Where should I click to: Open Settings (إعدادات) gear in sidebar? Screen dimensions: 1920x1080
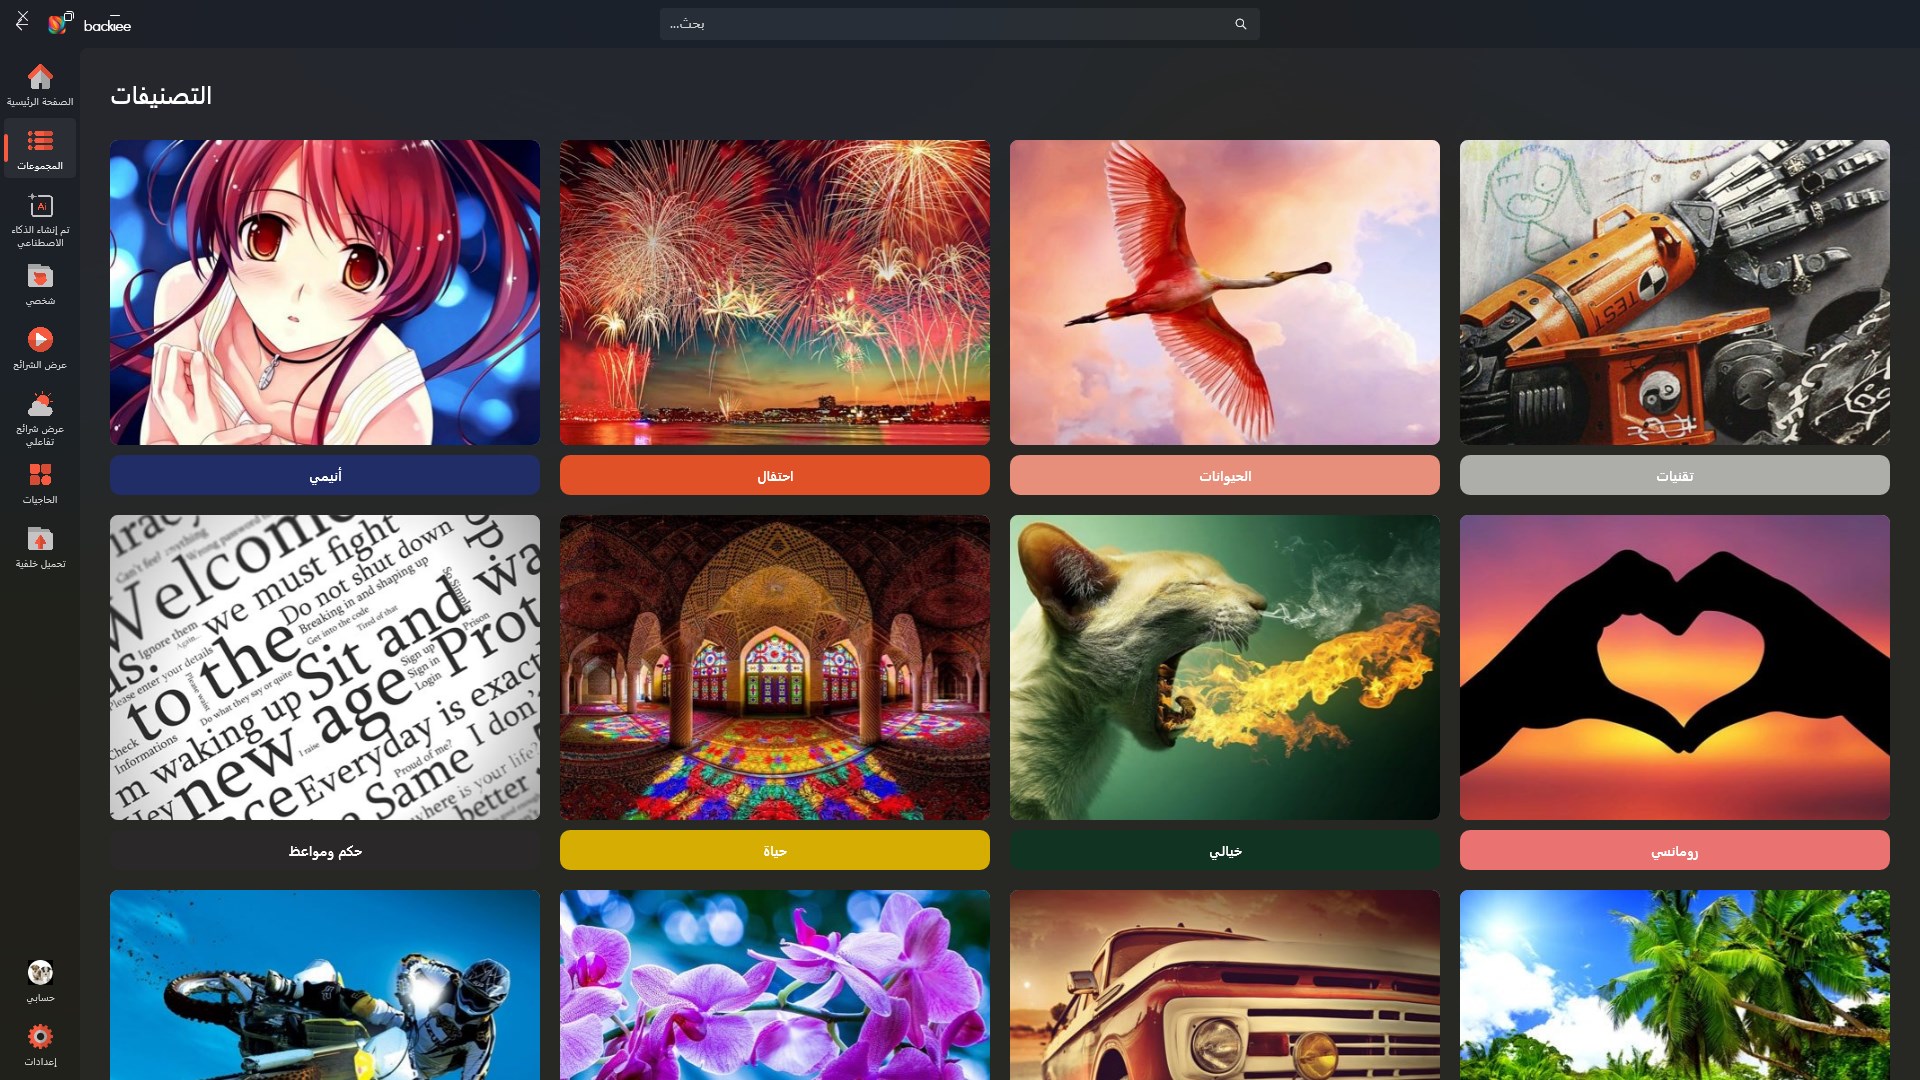(x=40, y=1045)
